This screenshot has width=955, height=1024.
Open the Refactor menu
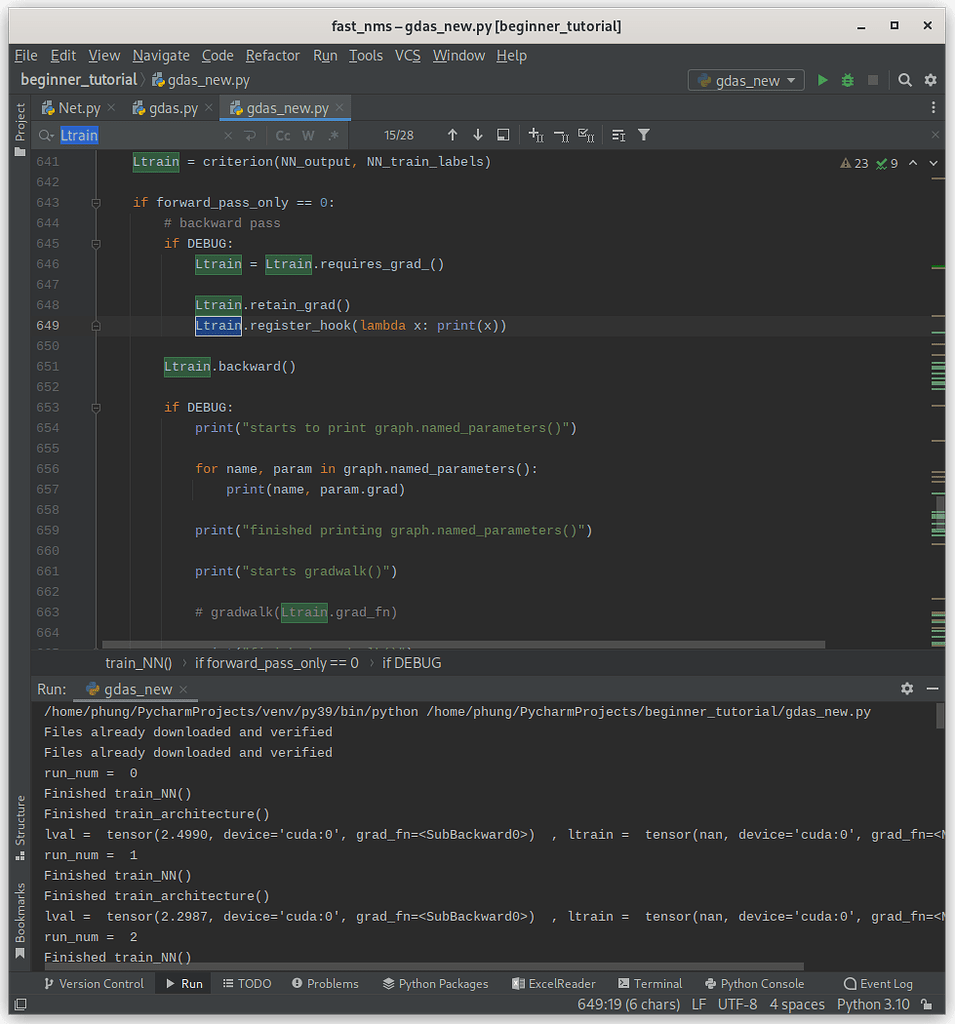[x=272, y=56]
